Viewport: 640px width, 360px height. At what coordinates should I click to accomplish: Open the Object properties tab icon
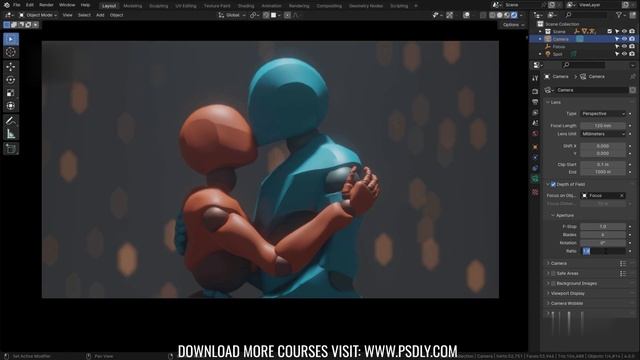(x=535, y=147)
